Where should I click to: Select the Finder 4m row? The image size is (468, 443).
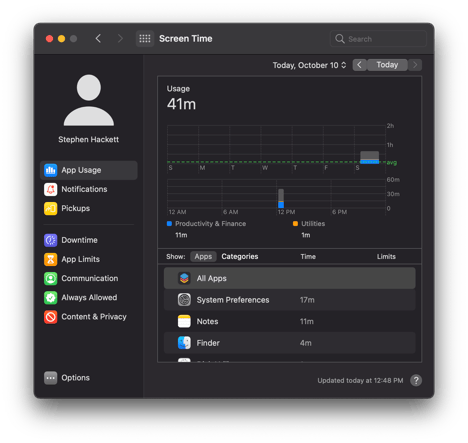click(290, 343)
